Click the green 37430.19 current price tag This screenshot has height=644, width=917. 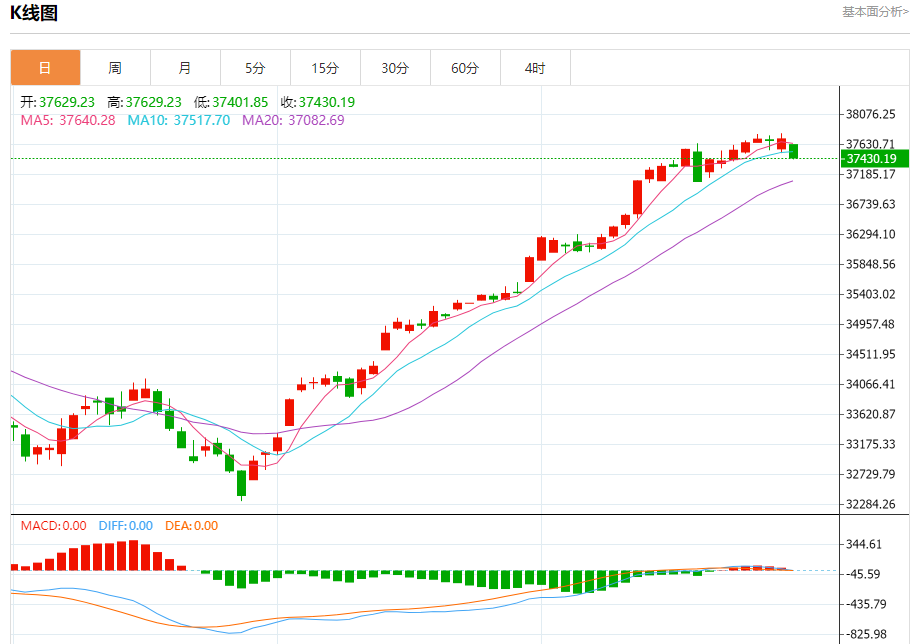click(874, 159)
